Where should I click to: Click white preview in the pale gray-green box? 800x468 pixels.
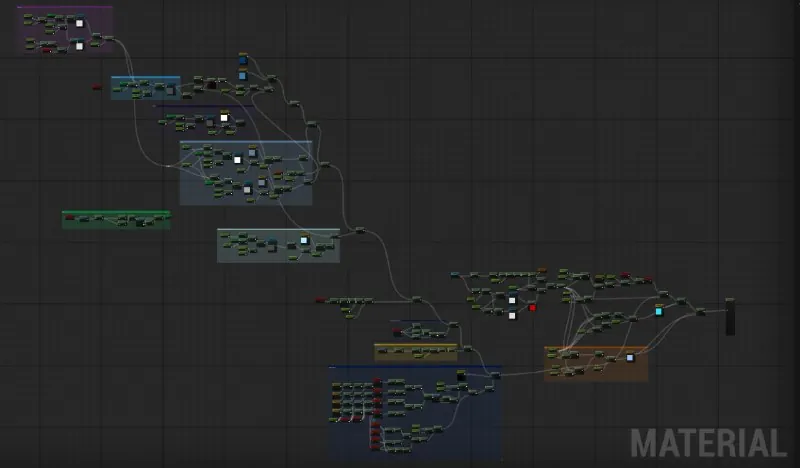click(x=304, y=239)
